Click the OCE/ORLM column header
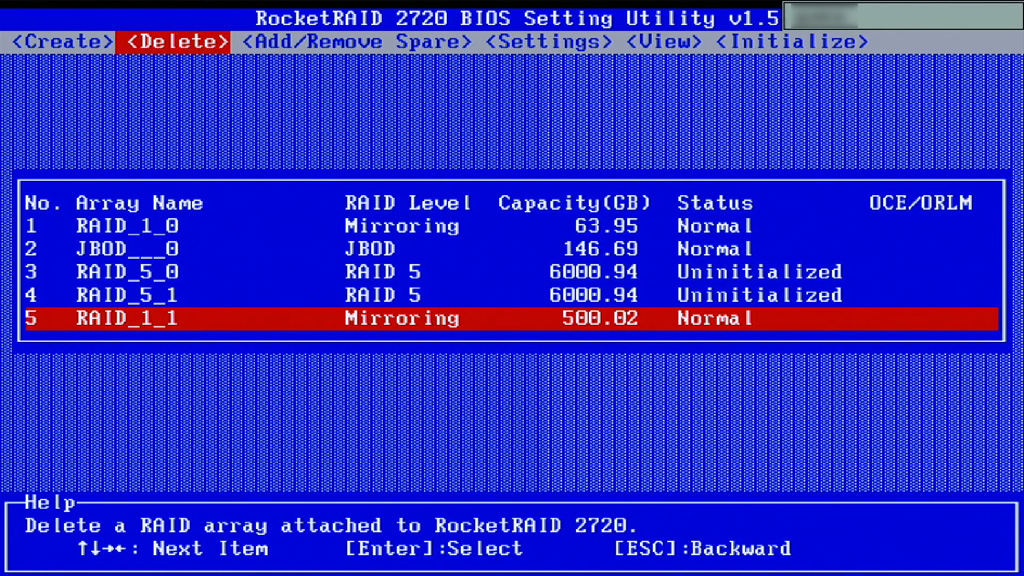This screenshot has width=1024, height=576. coord(921,203)
